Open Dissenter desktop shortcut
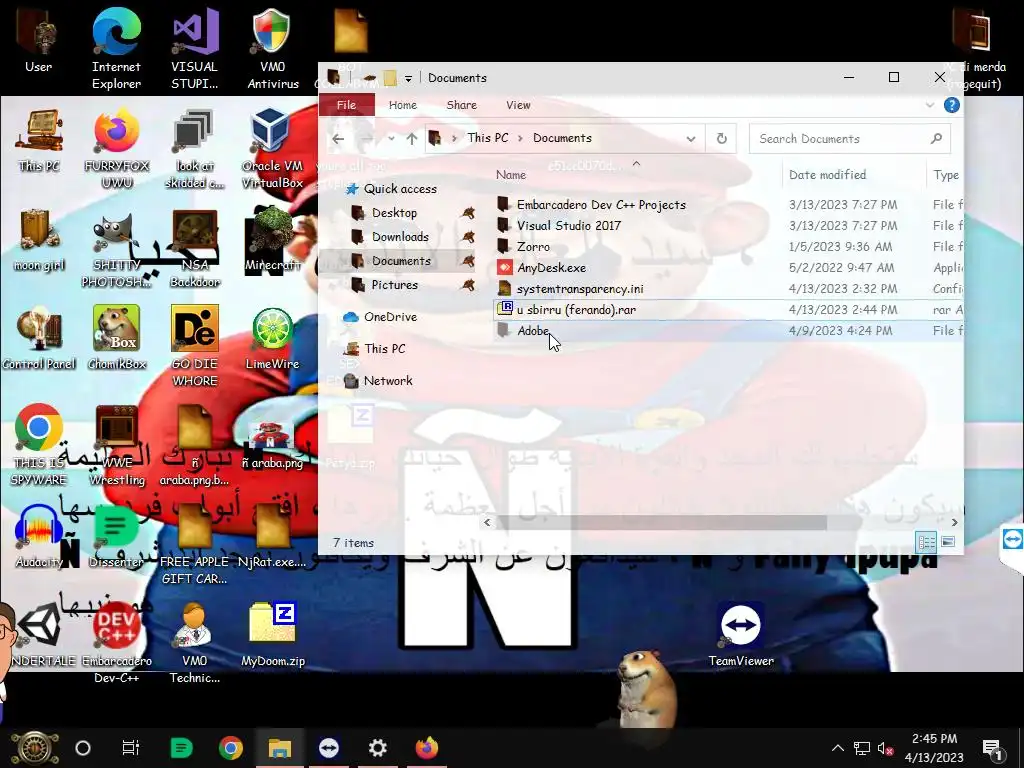 116,536
